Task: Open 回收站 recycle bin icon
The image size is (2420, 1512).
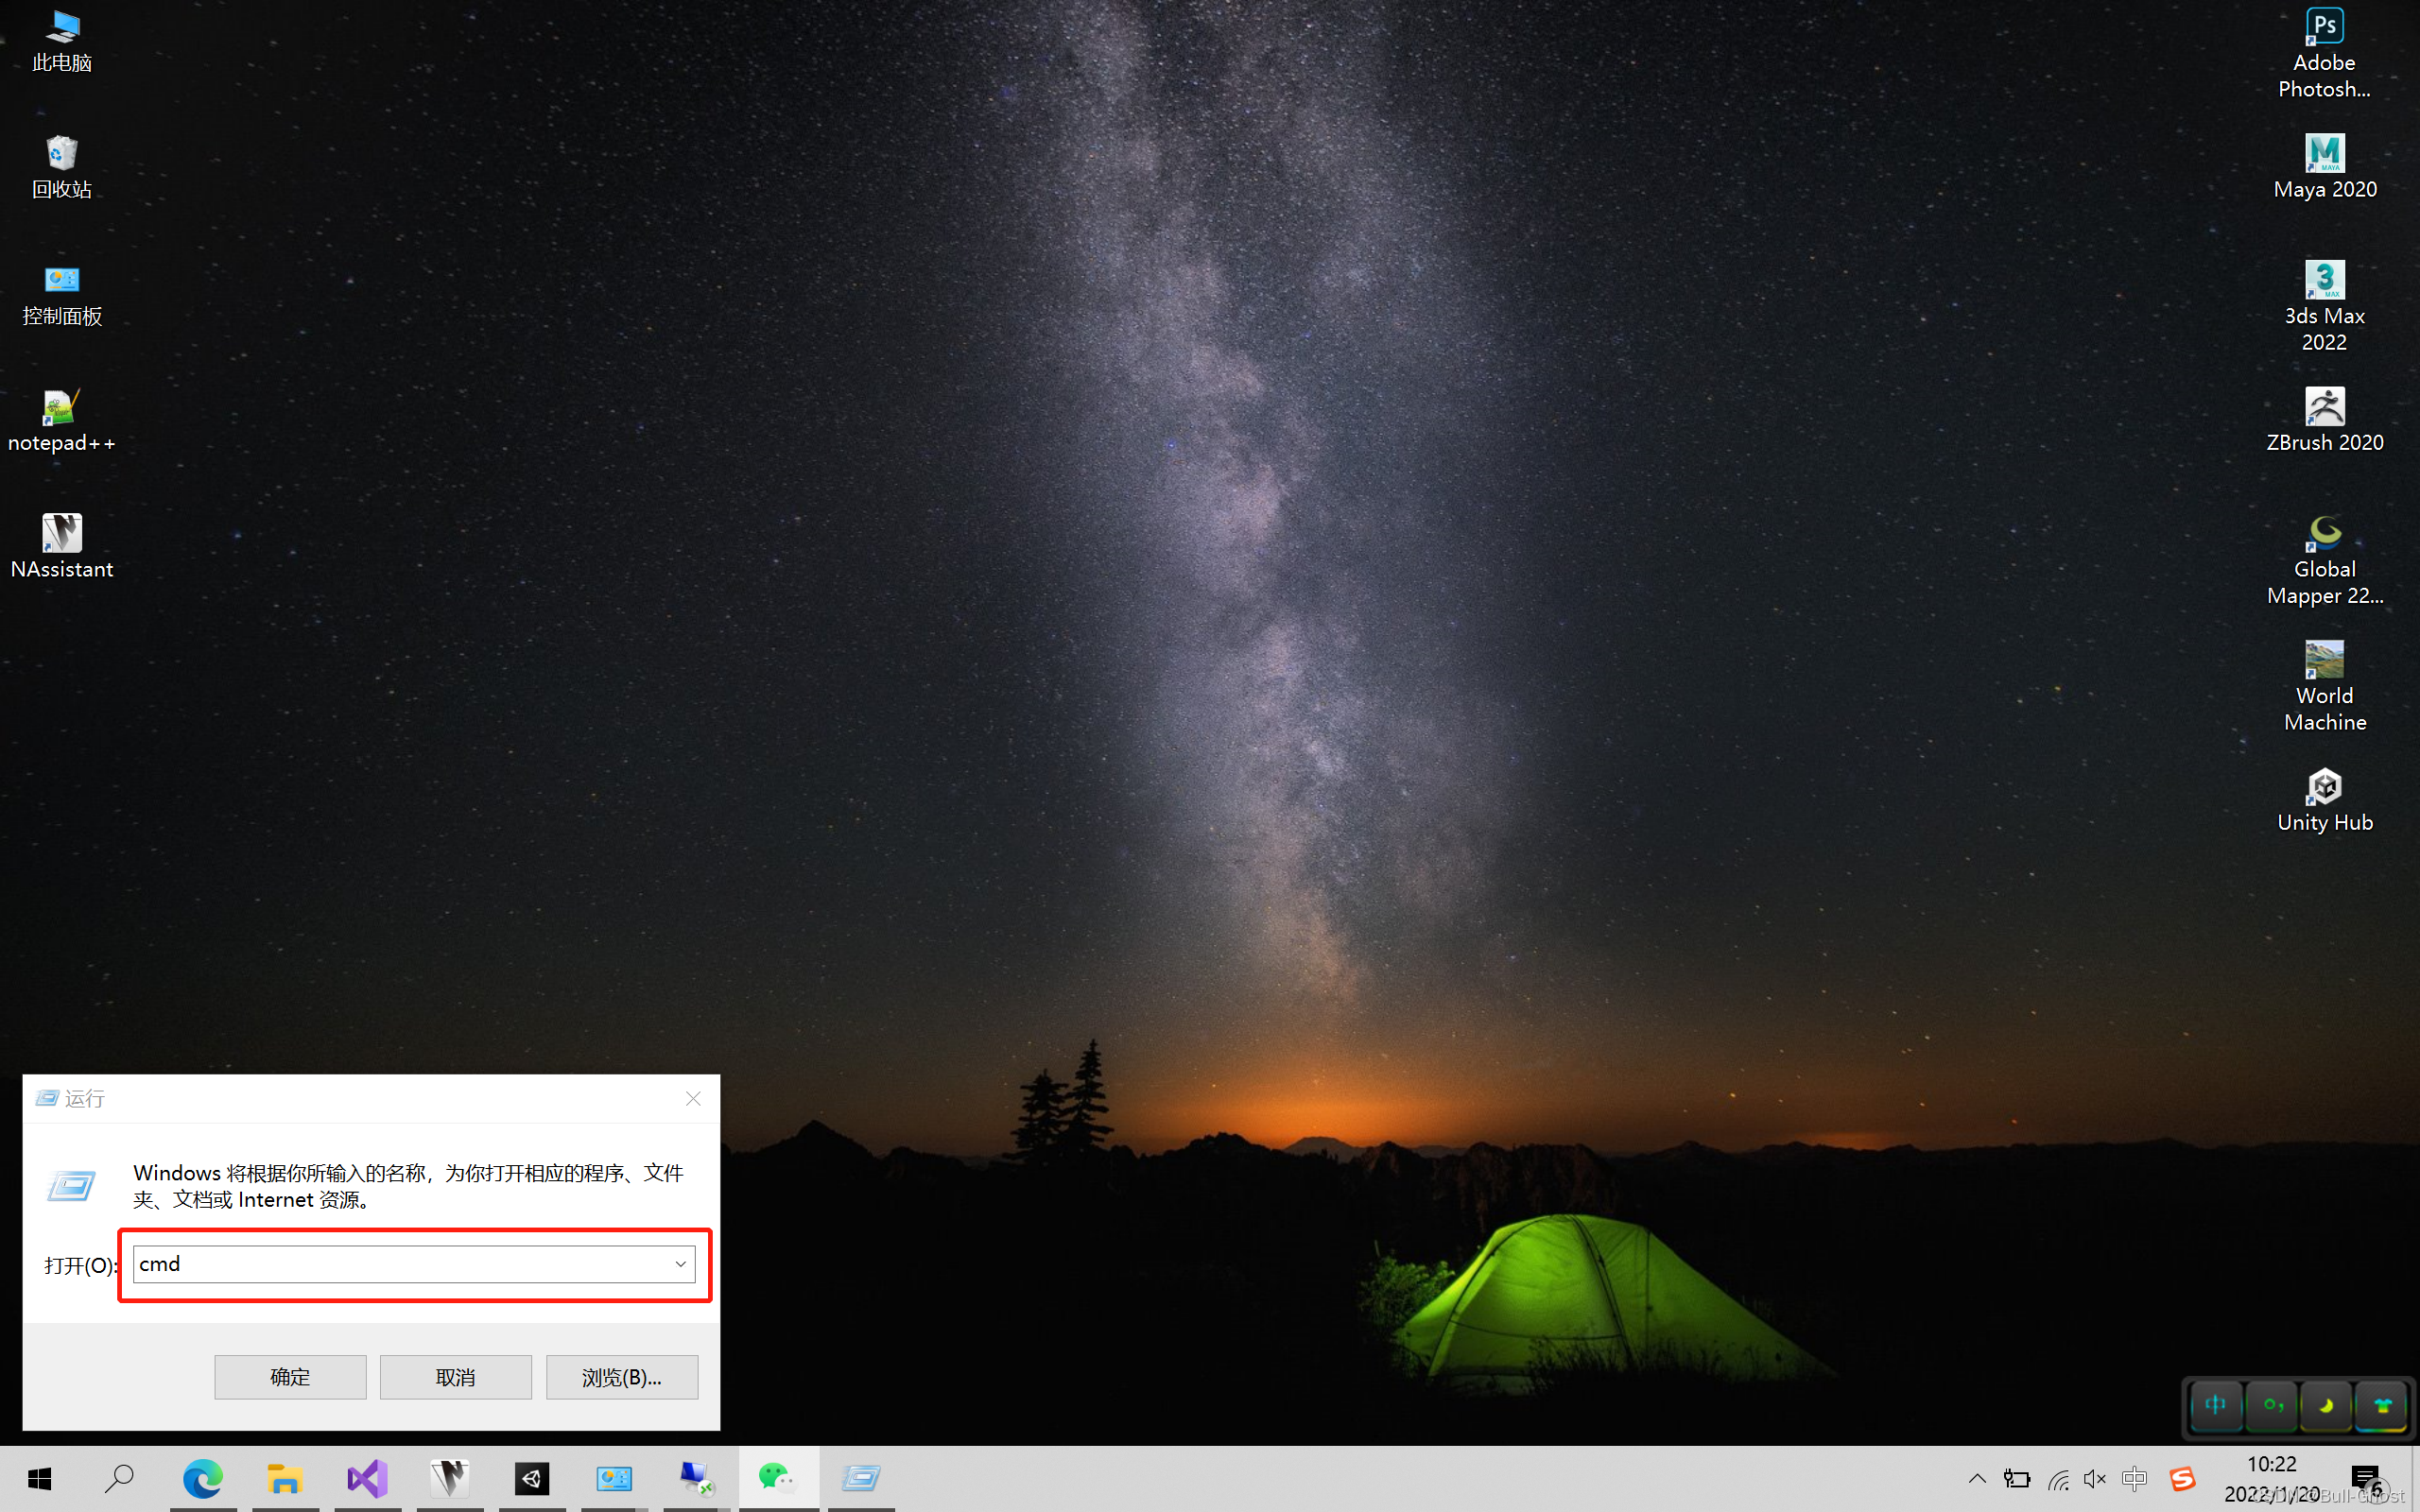Action: coord(61,166)
